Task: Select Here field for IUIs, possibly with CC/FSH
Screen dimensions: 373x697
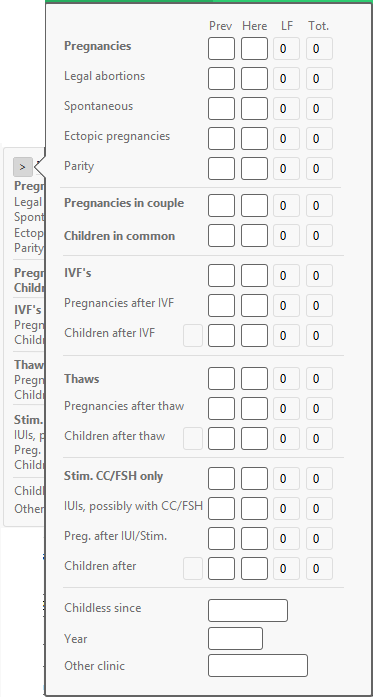Action: click(x=254, y=509)
